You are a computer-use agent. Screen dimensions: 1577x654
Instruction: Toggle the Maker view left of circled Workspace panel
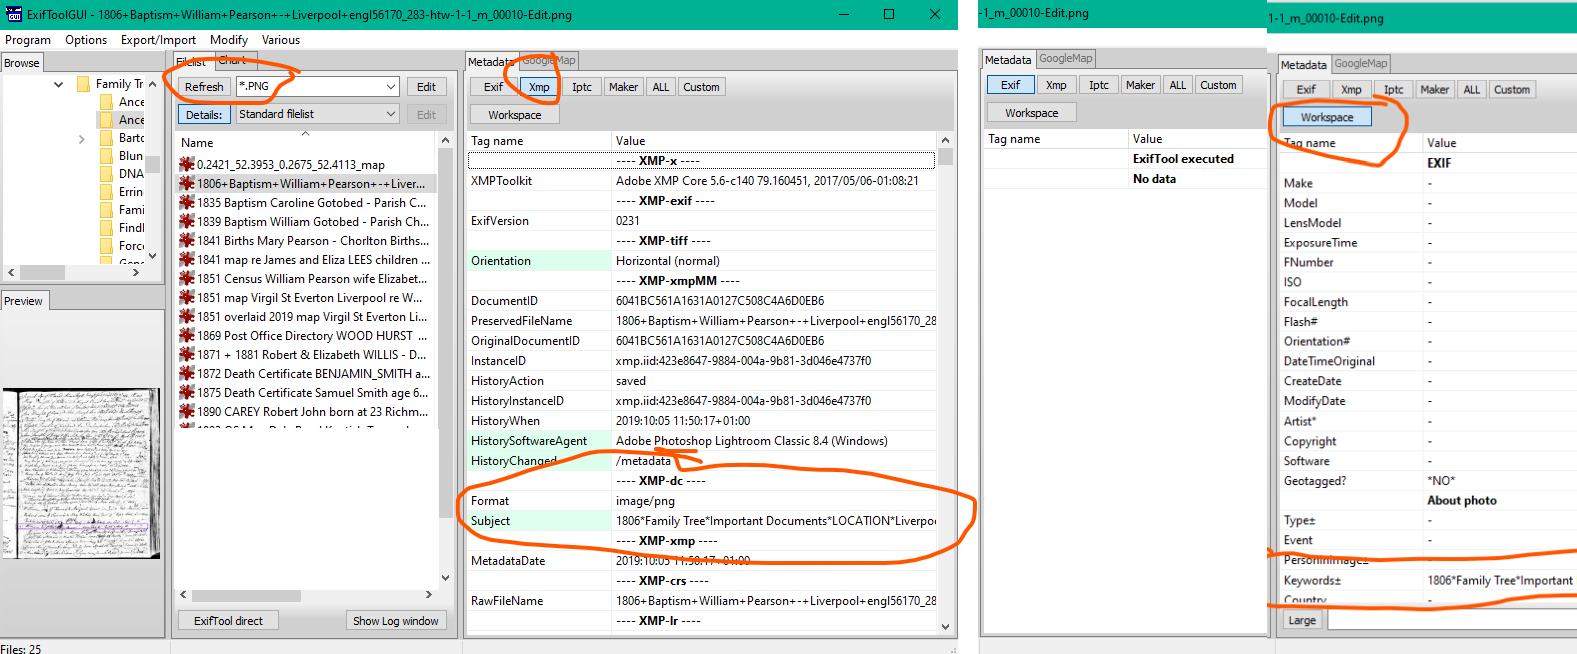click(1140, 85)
